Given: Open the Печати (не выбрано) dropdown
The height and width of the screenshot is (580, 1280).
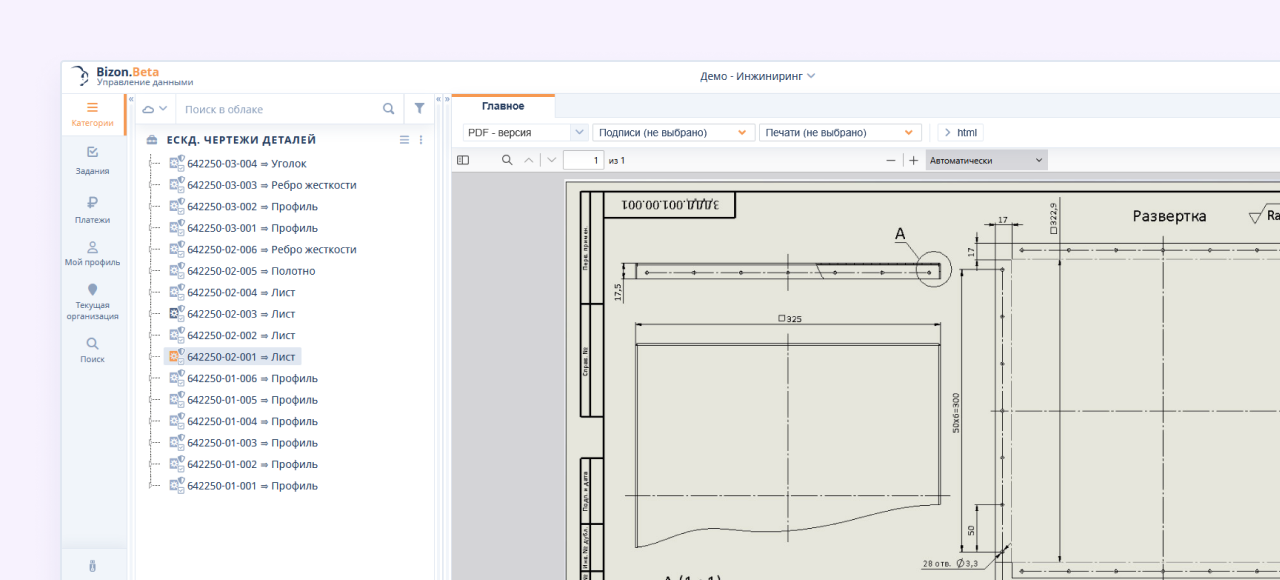Looking at the screenshot, I should click(840, 132).
